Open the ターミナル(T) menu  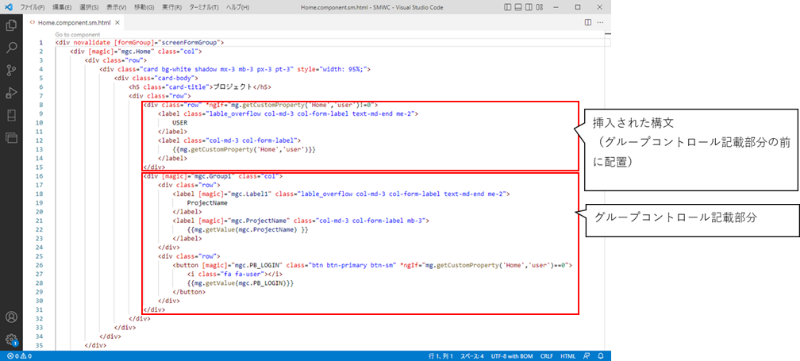coord(204,8)
